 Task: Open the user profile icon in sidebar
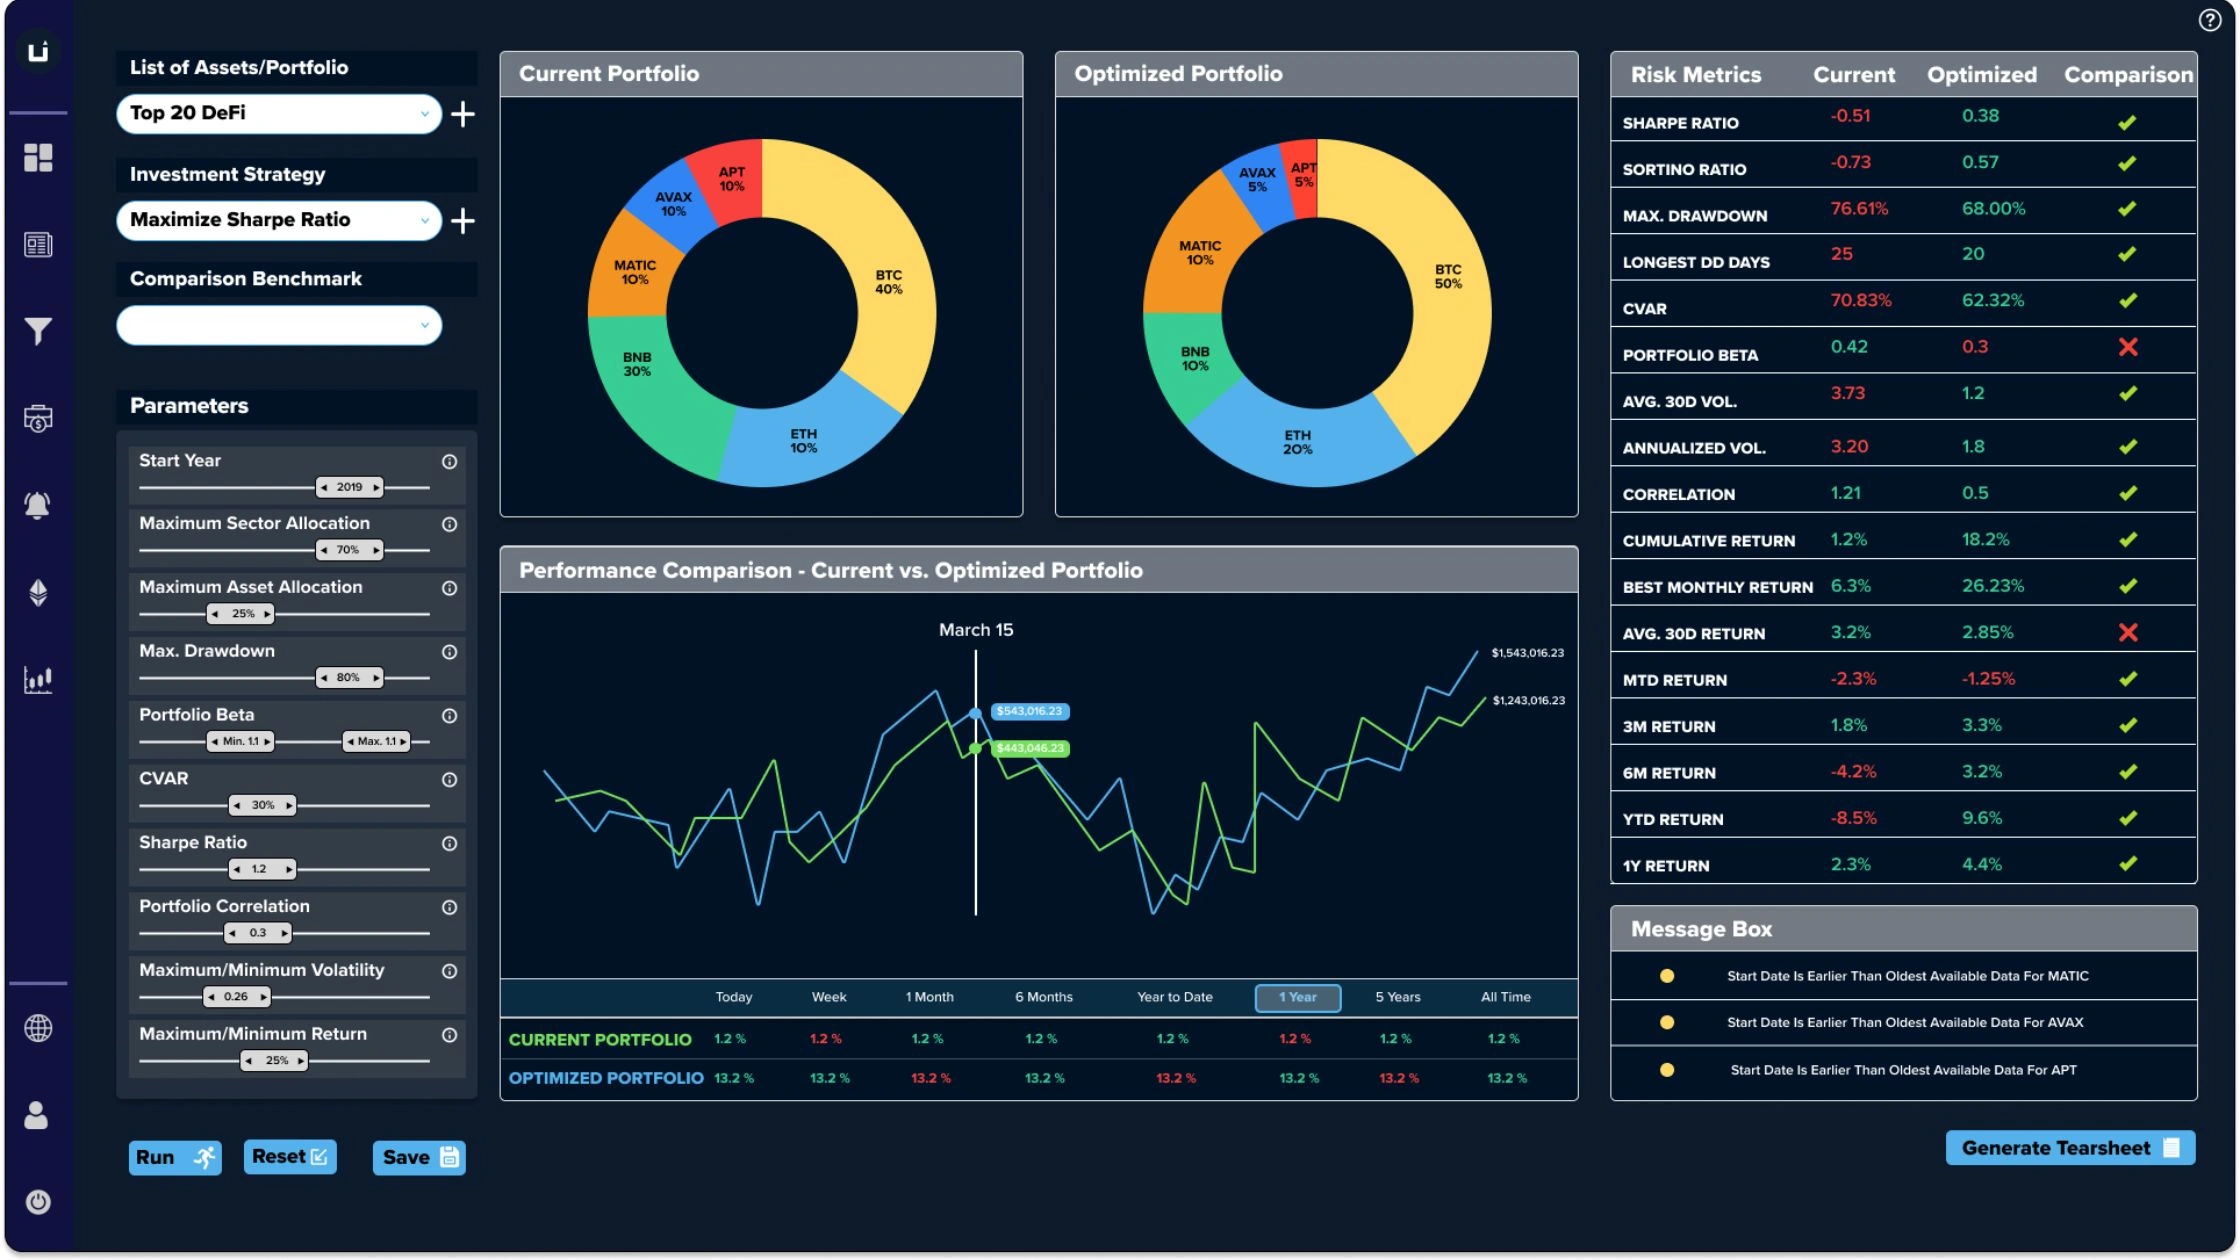click(x=36, y=1115)
